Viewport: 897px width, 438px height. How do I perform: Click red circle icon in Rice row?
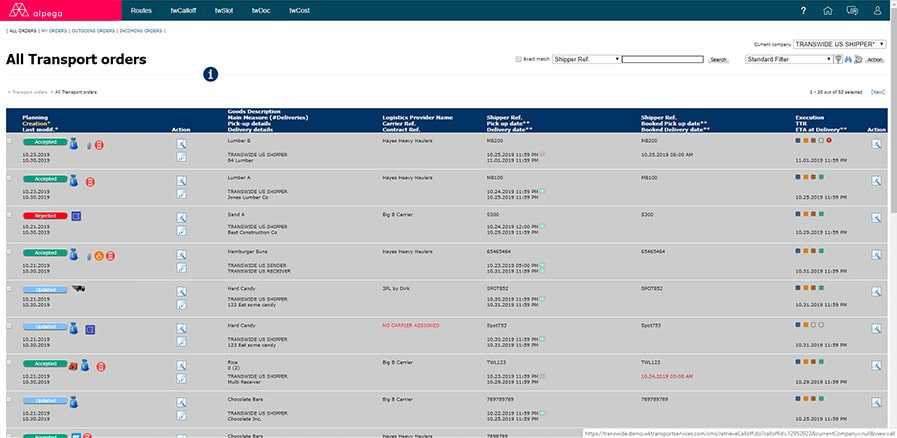101,367
